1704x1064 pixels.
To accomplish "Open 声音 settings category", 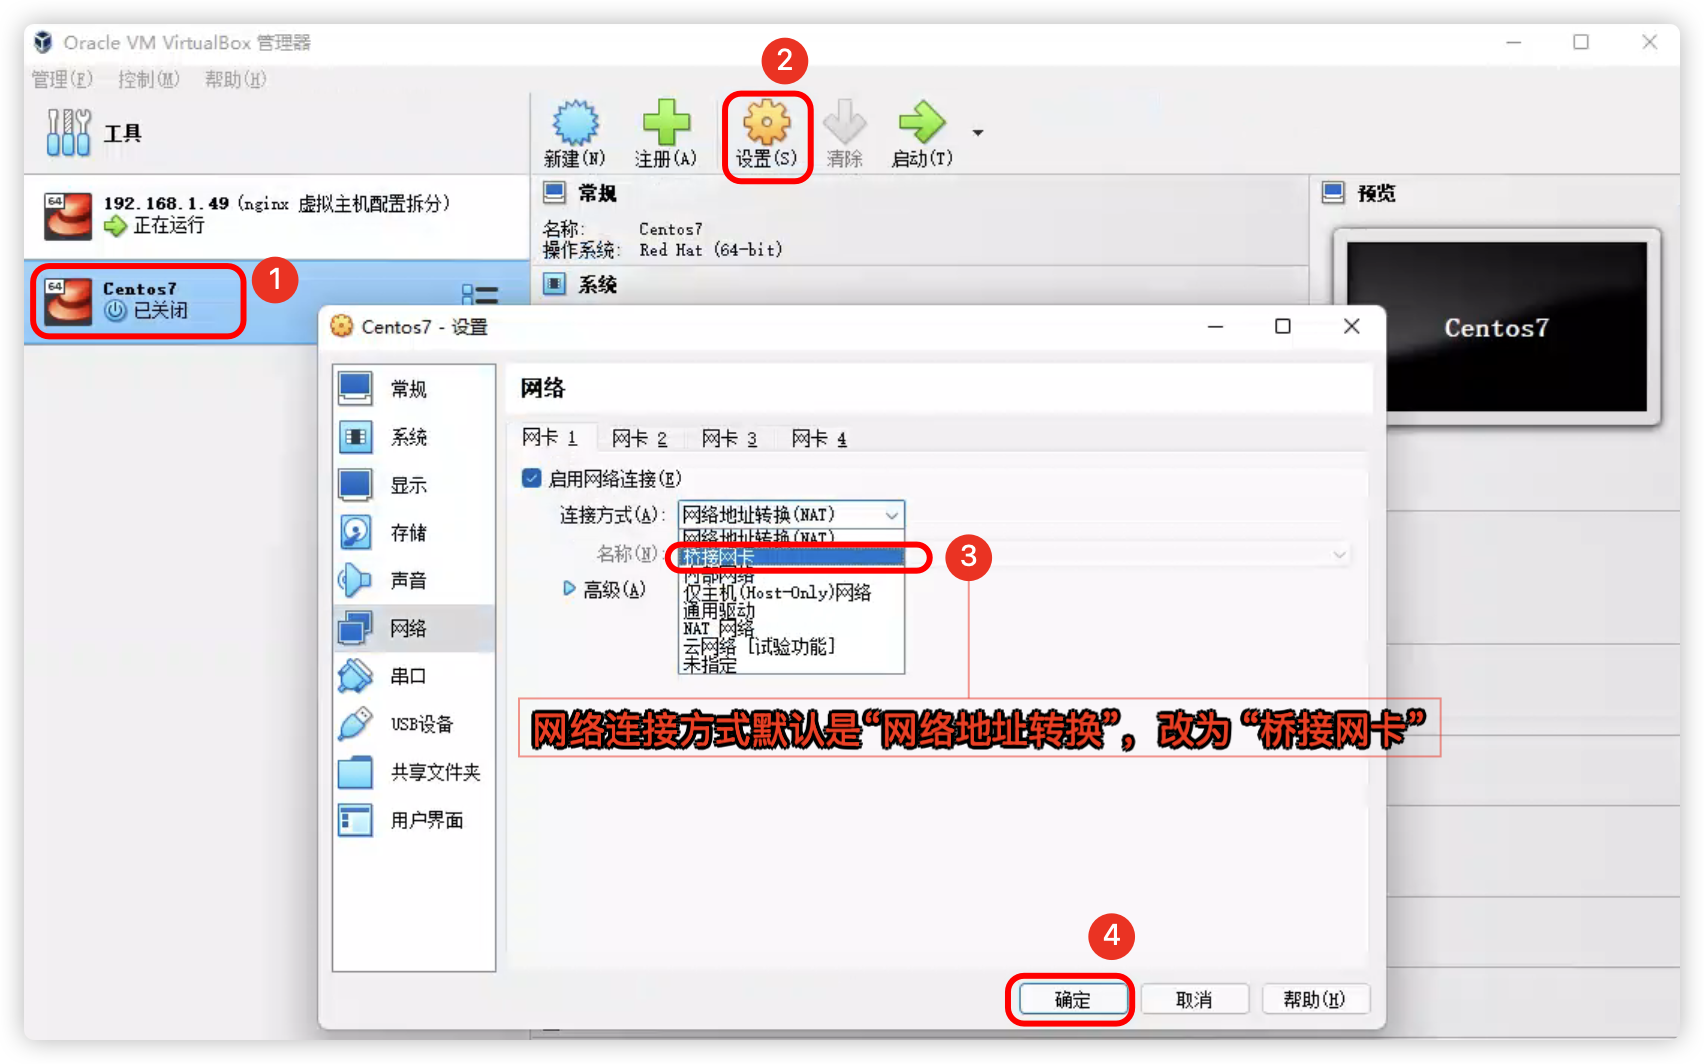I will pyautogui.click(x=414, y=581).
